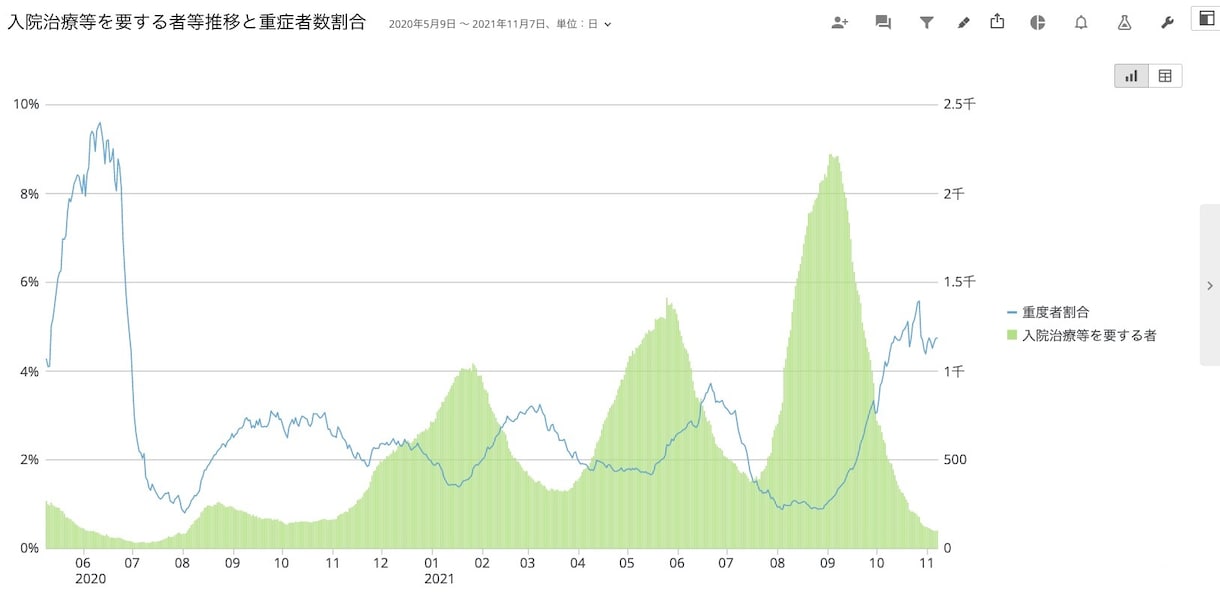Click the 2021 year label on x-axis
This screenshot has width=1220, height=597.
click(439, 579)
